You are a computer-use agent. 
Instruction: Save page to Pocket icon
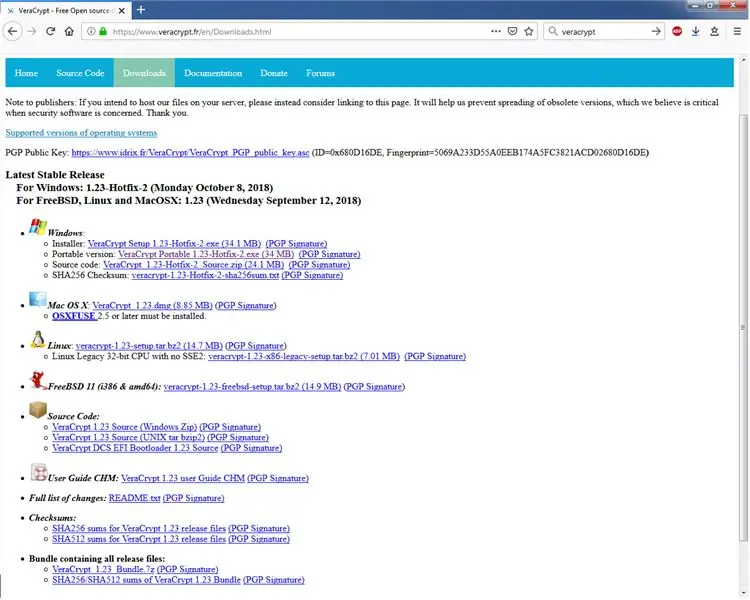(x=512, y=32)
